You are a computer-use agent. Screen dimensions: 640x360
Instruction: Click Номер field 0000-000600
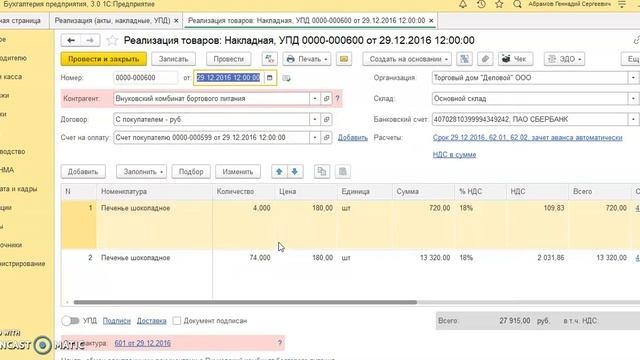[x=146, y=78]
